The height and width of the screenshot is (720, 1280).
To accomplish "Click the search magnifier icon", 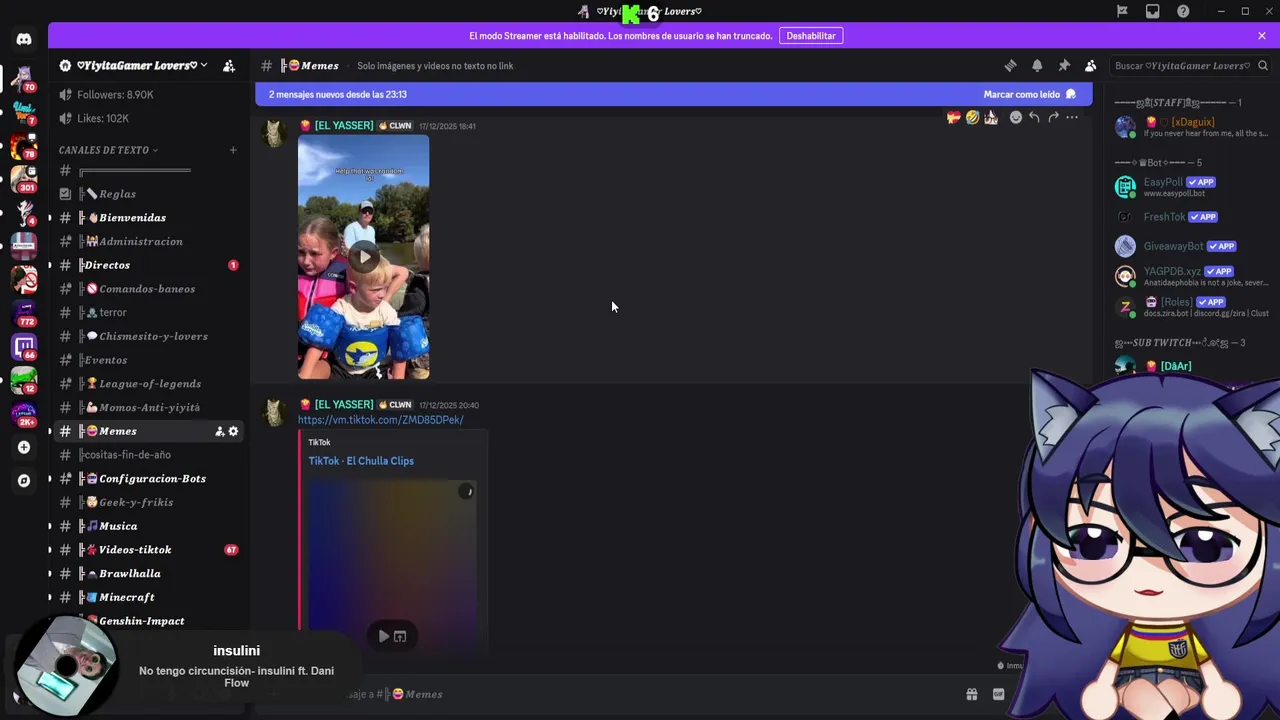I will click(1263, 66).
